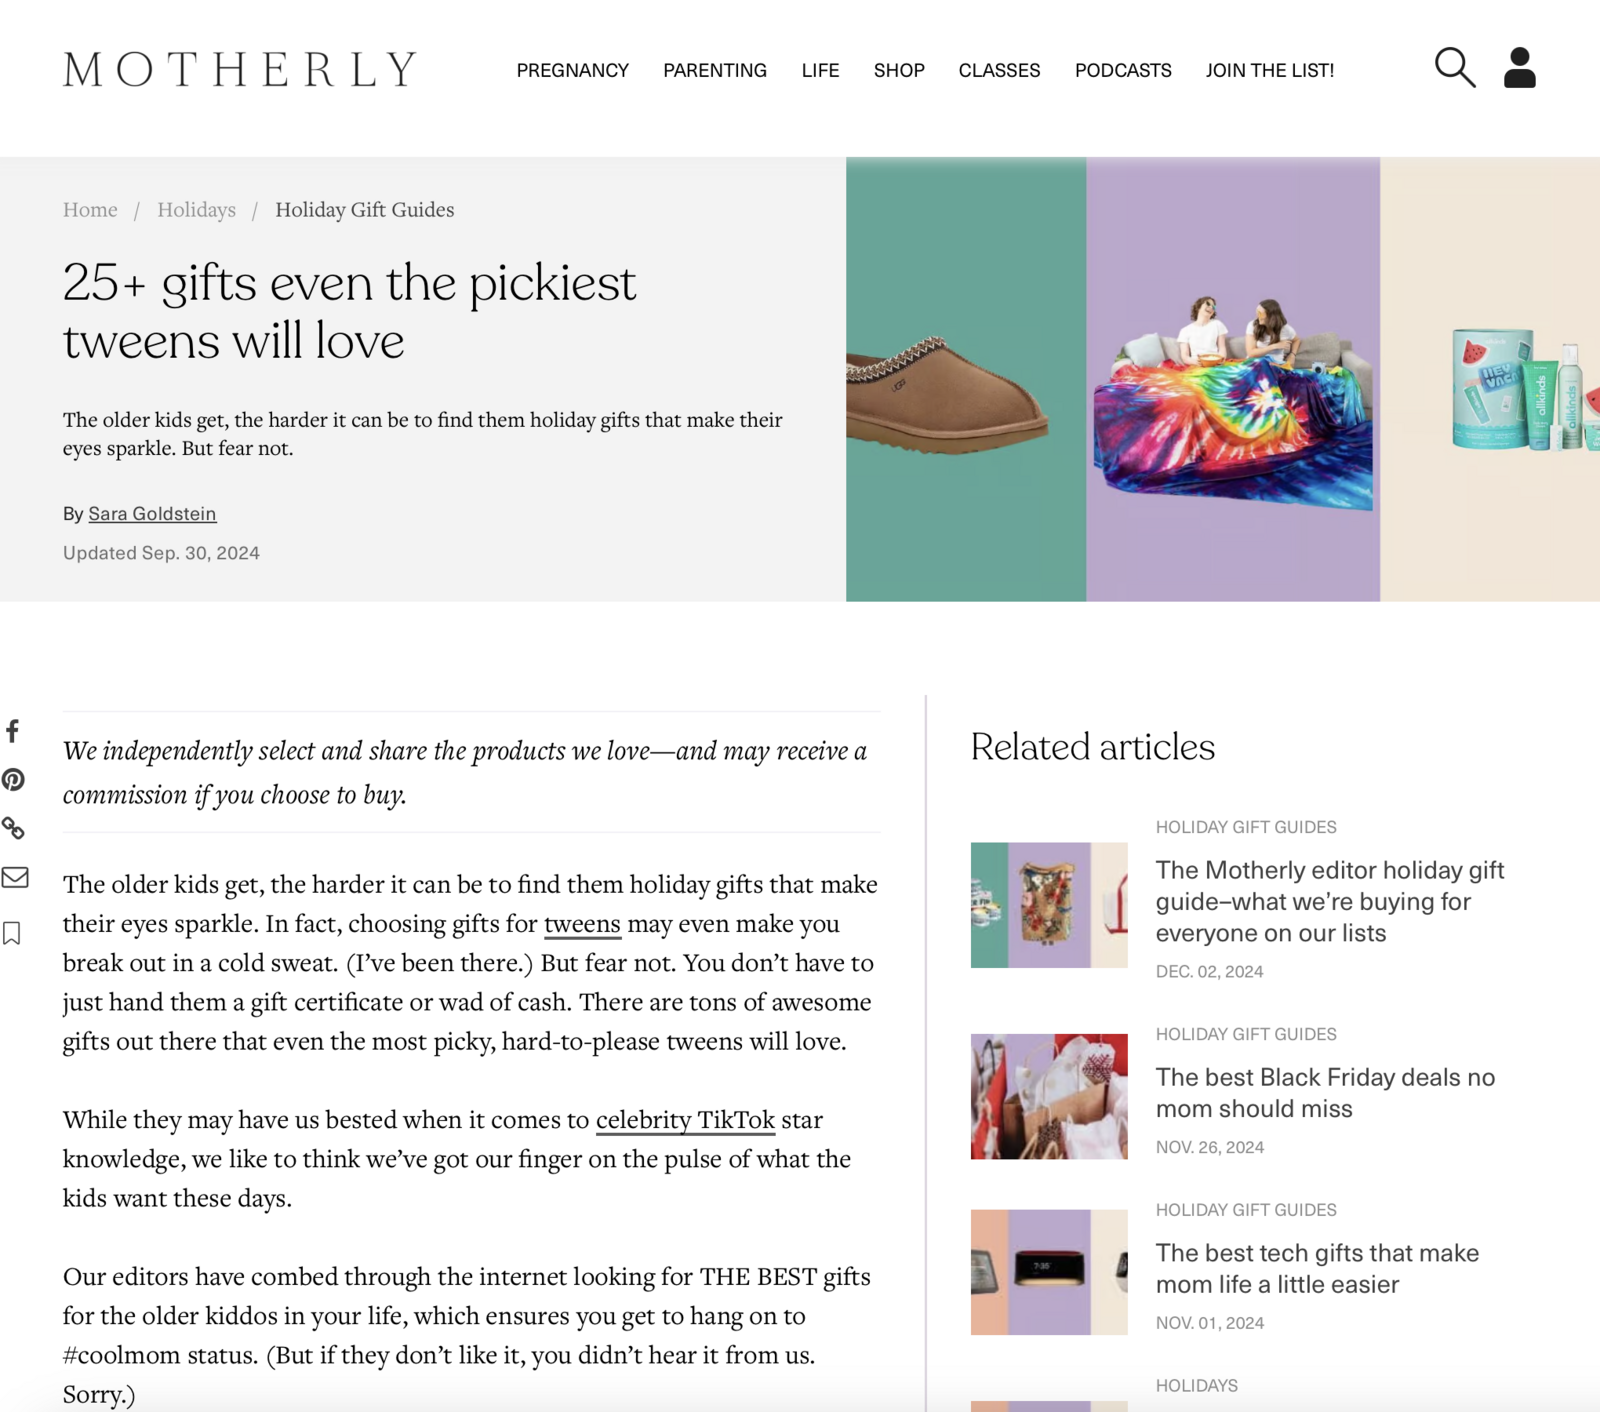Open Black Friday deals article thumbnail
Viewport: 1600px width, 1412px height.
[x=1049, y=1096]
